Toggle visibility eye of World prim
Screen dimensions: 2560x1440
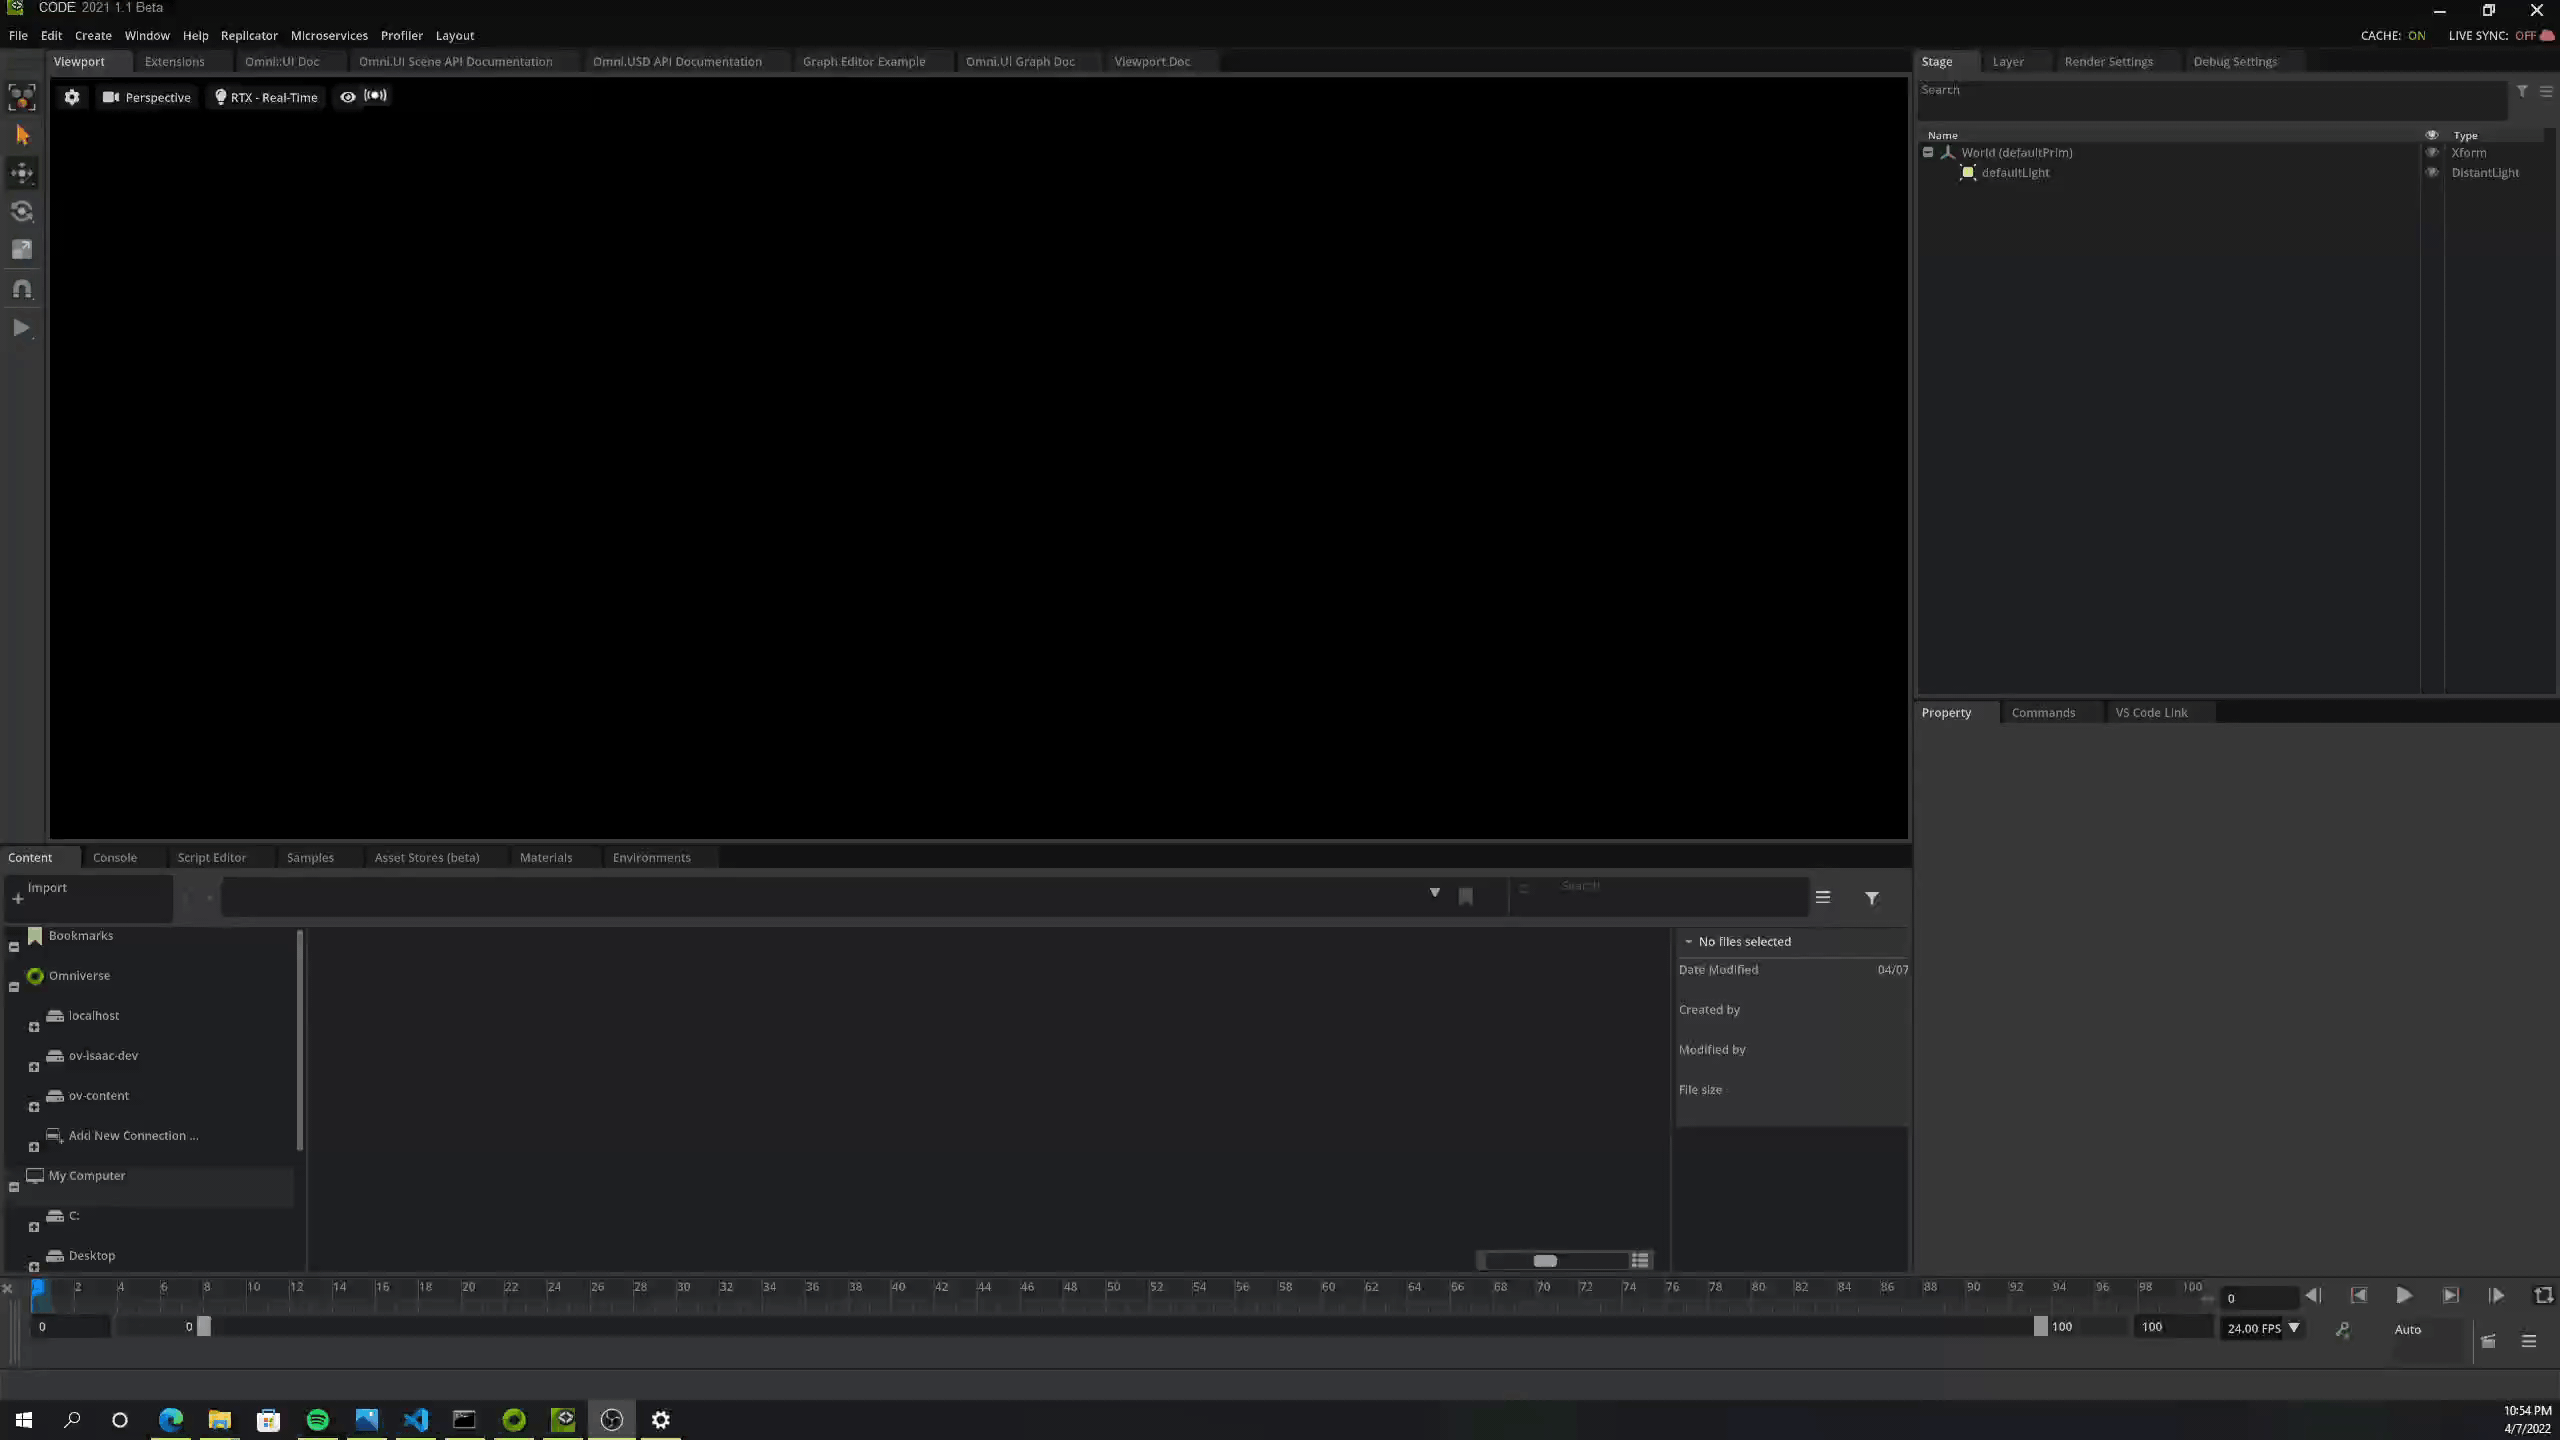point(2432,153)
